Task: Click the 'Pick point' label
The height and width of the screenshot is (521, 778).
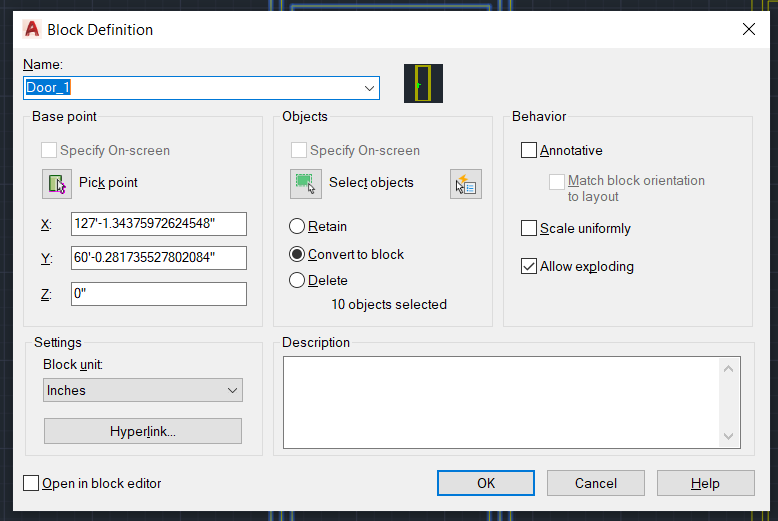Action: 108,183
